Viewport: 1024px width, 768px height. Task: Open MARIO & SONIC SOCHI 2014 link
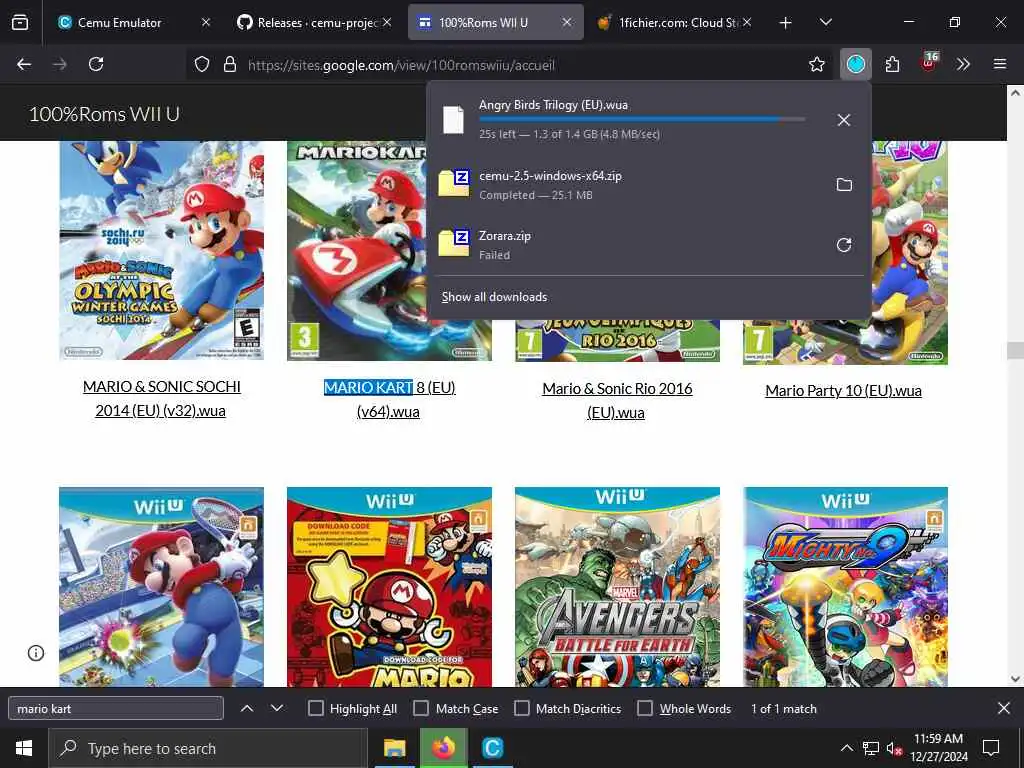[161, 398]
